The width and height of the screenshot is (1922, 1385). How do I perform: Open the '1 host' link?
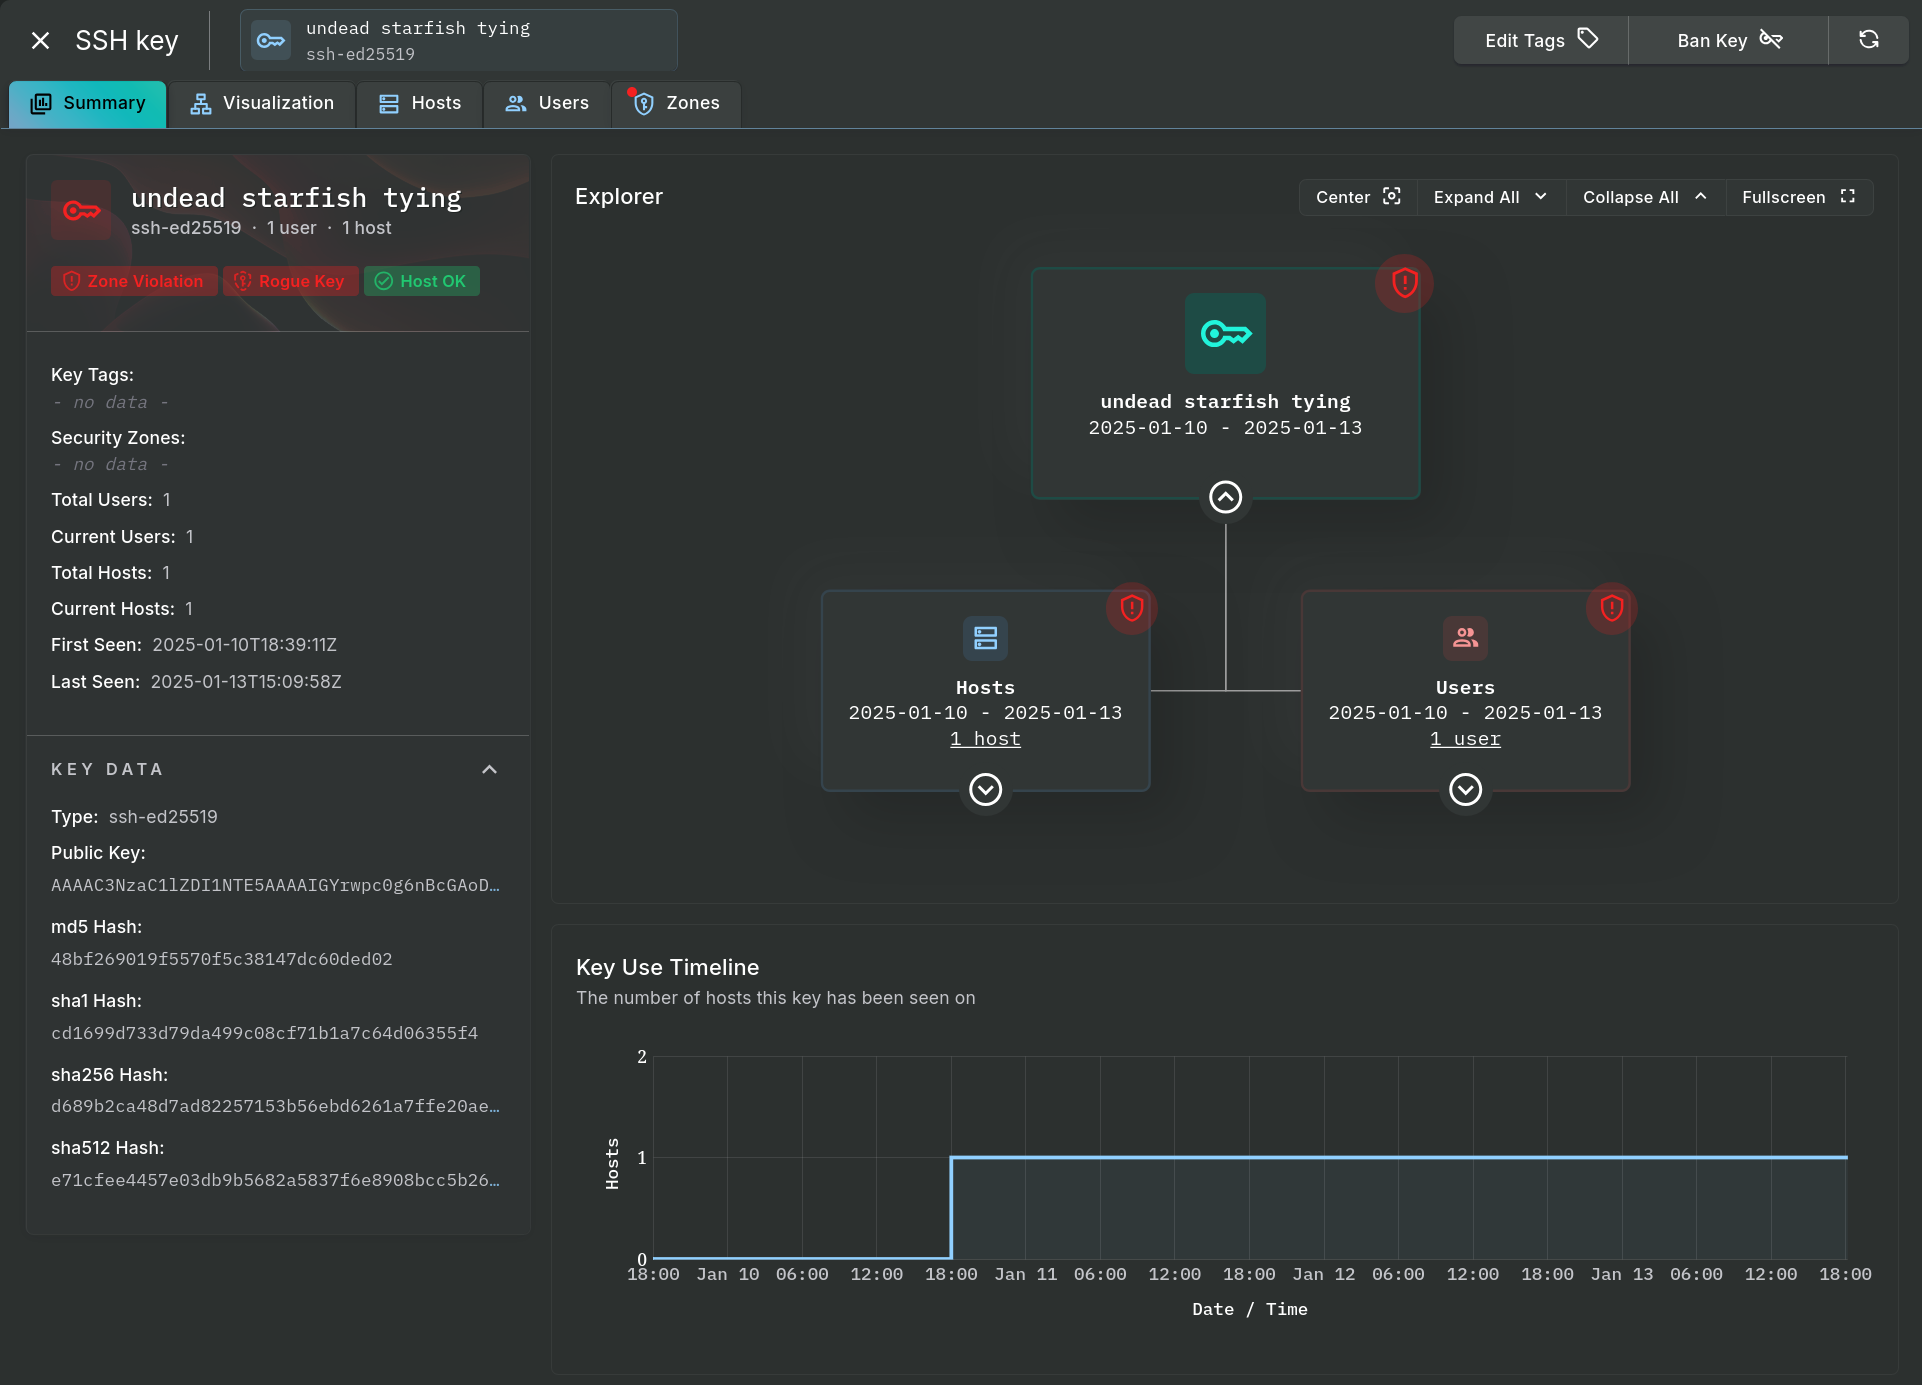(985, 739)
